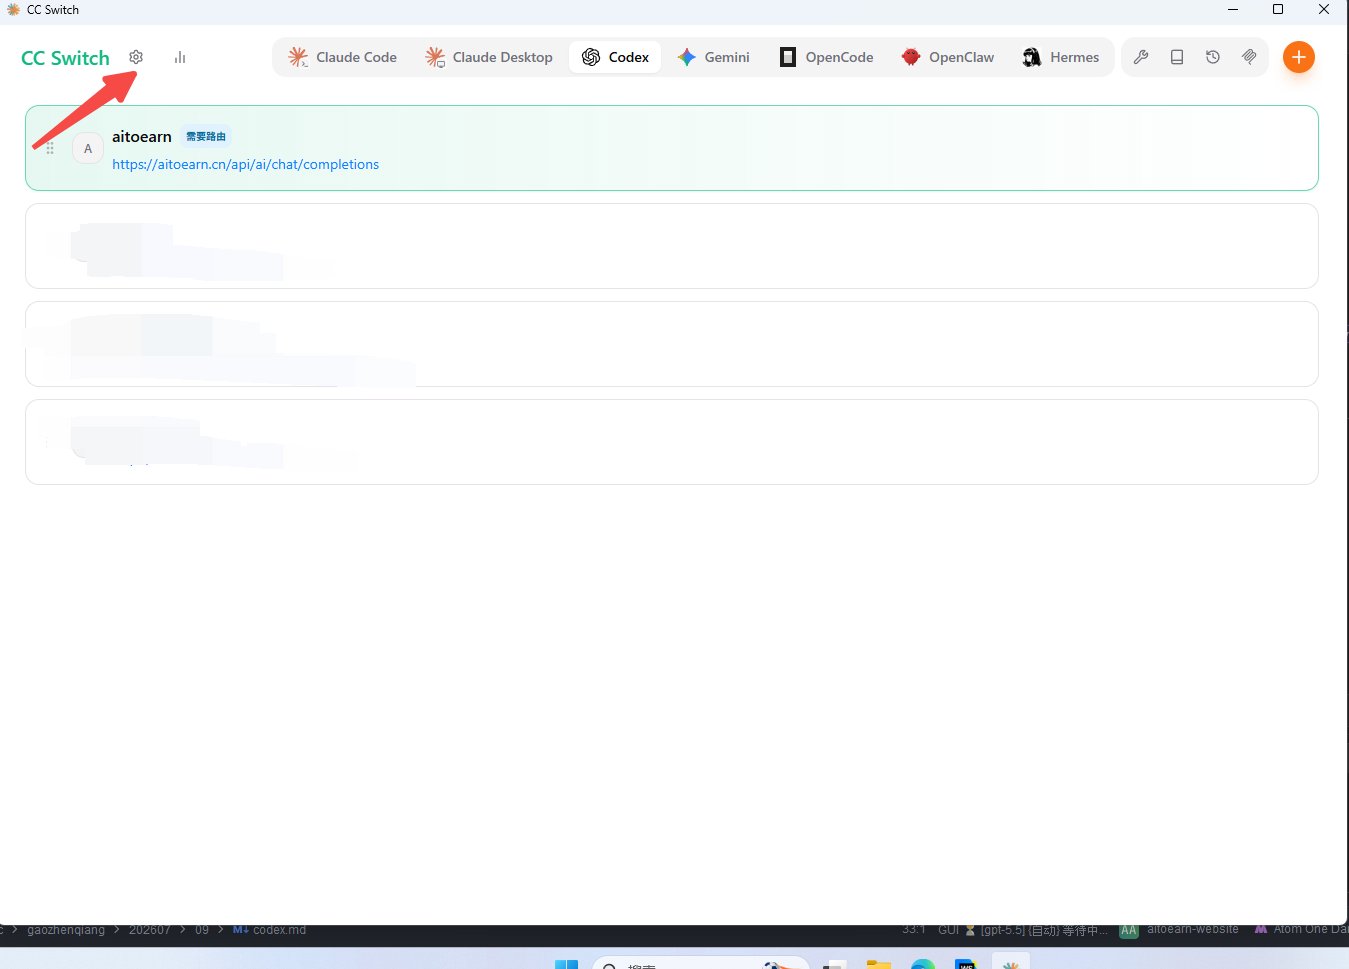
Task: Open the usage statistics bar-chart icon
Action: 180,57
